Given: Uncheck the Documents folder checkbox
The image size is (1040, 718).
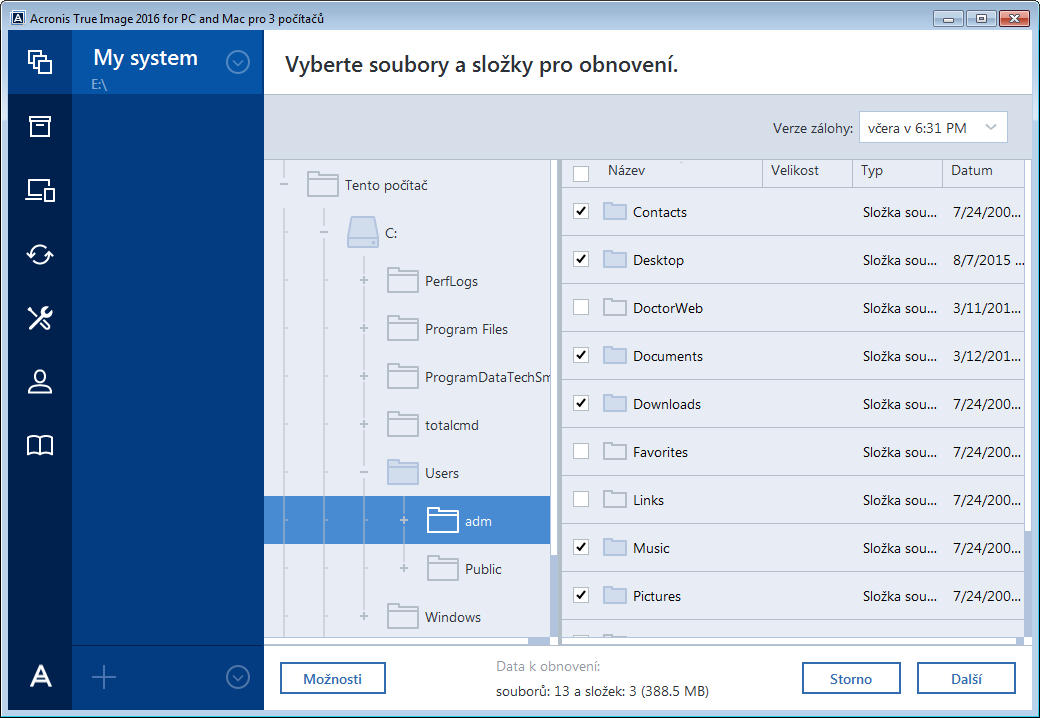Looking at the screenshot, I should click(x=581, y=355).
